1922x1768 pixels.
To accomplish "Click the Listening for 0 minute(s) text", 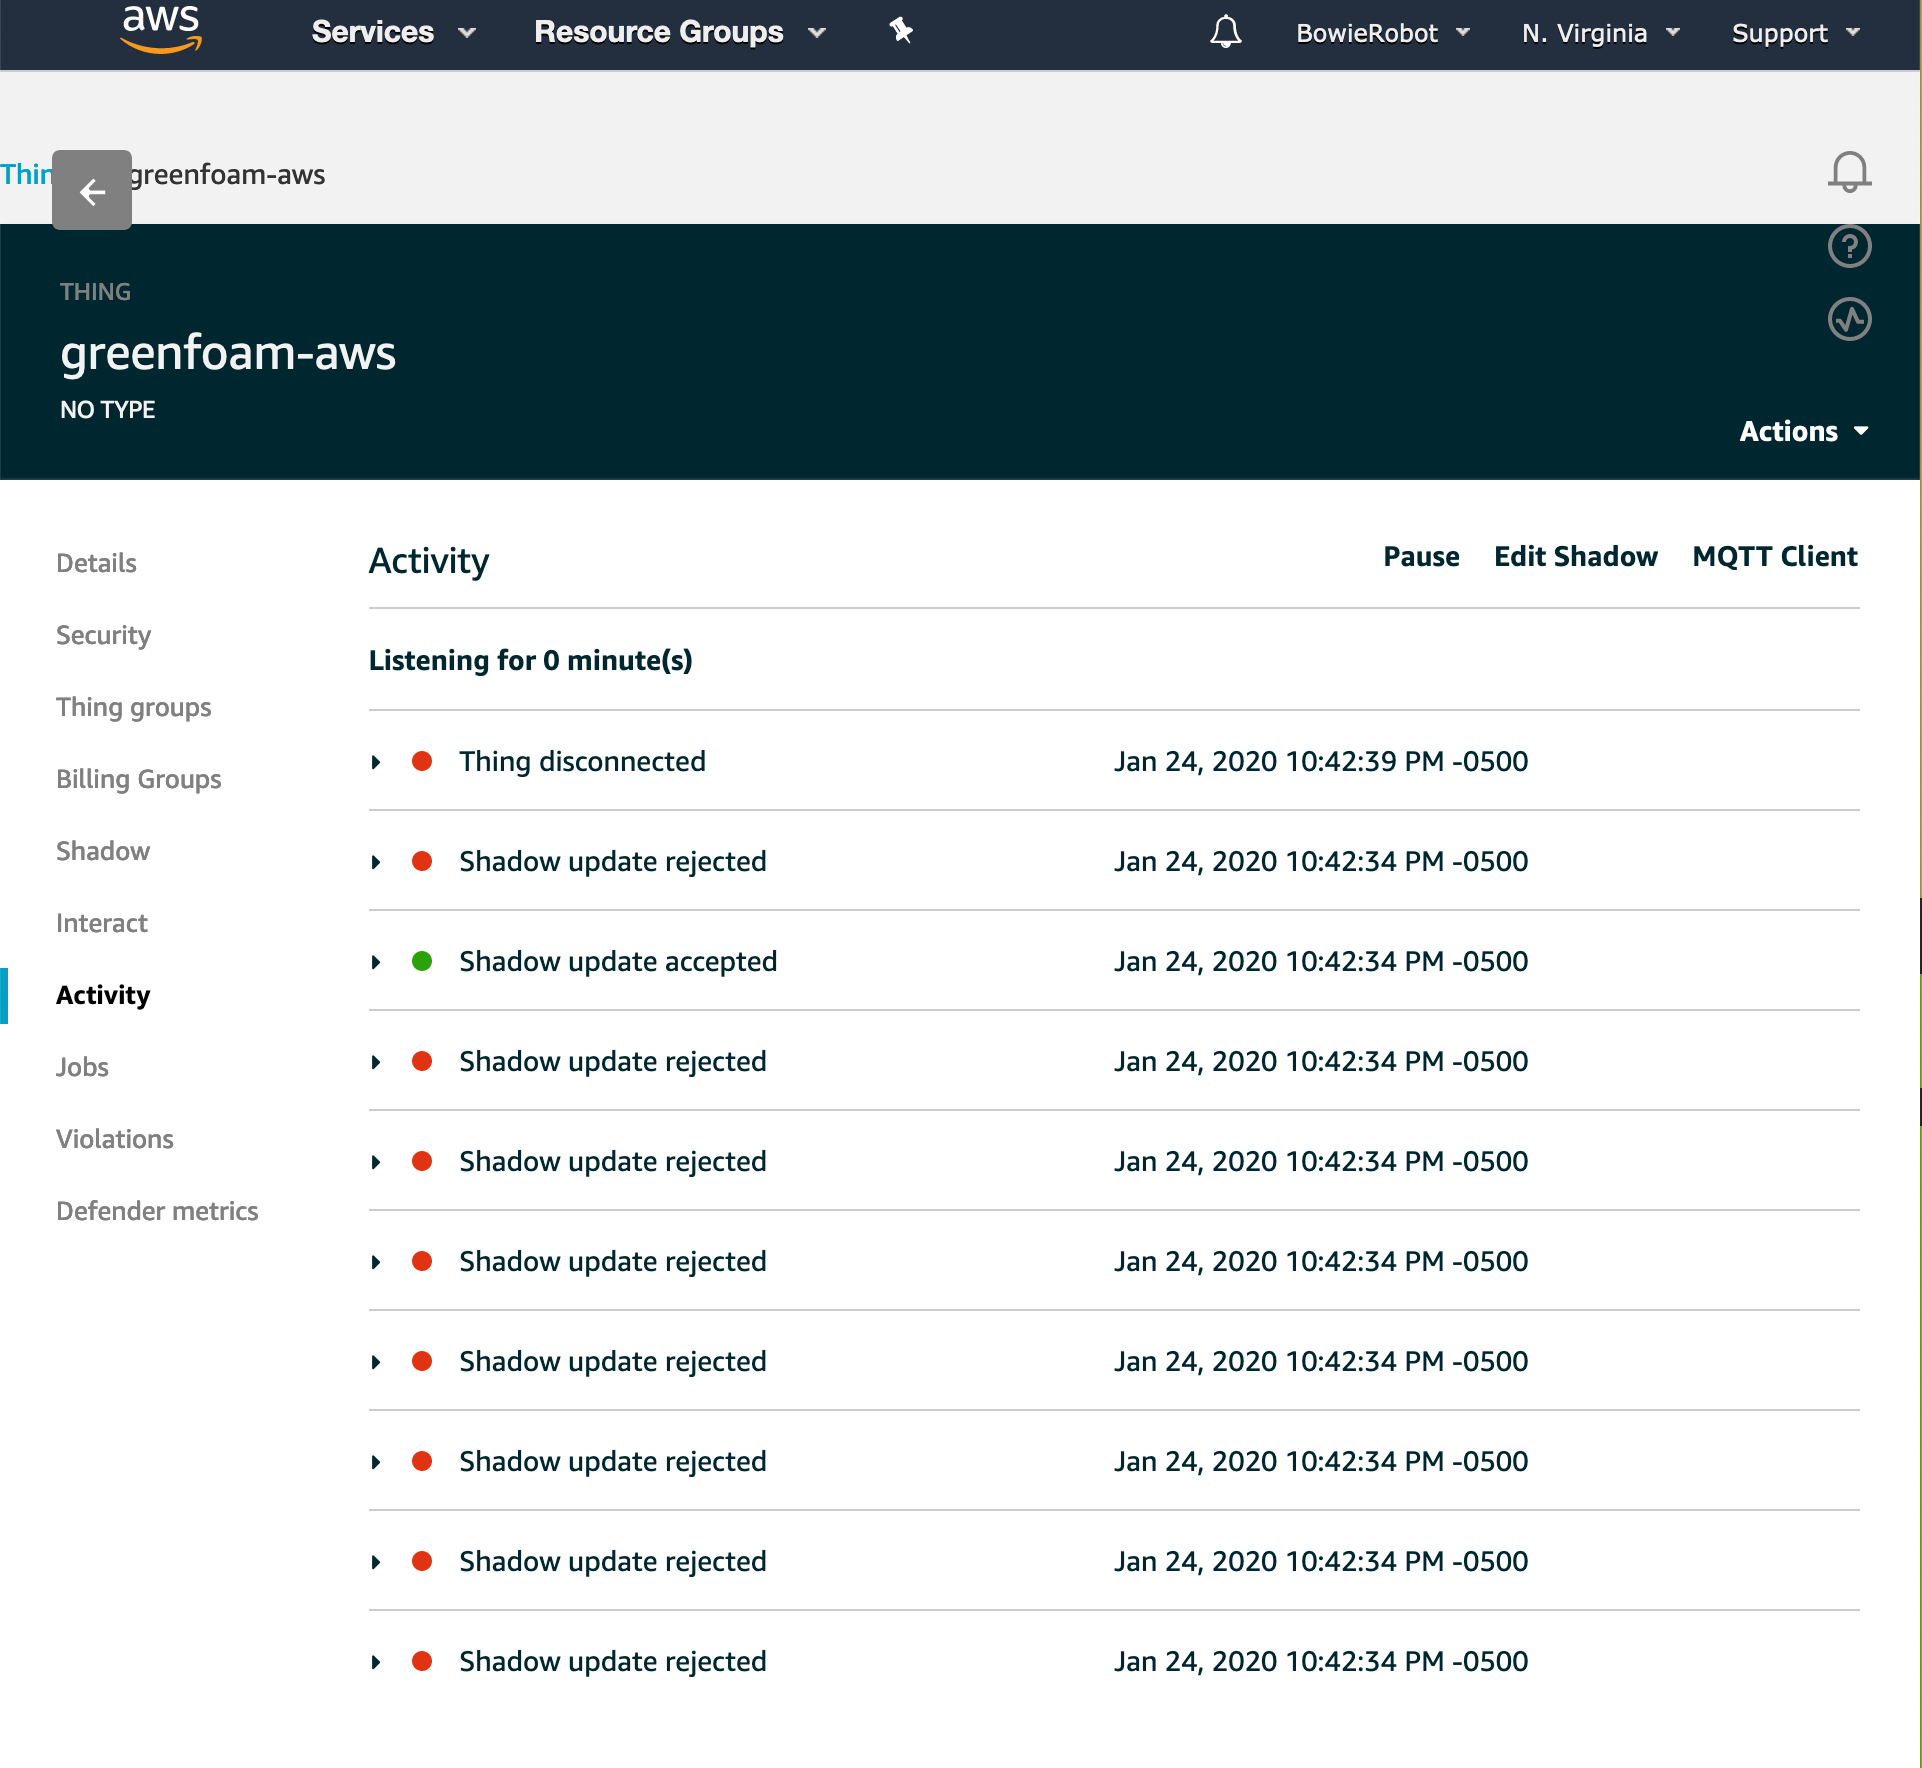I will pyautogui.click(x=530, y=660).
